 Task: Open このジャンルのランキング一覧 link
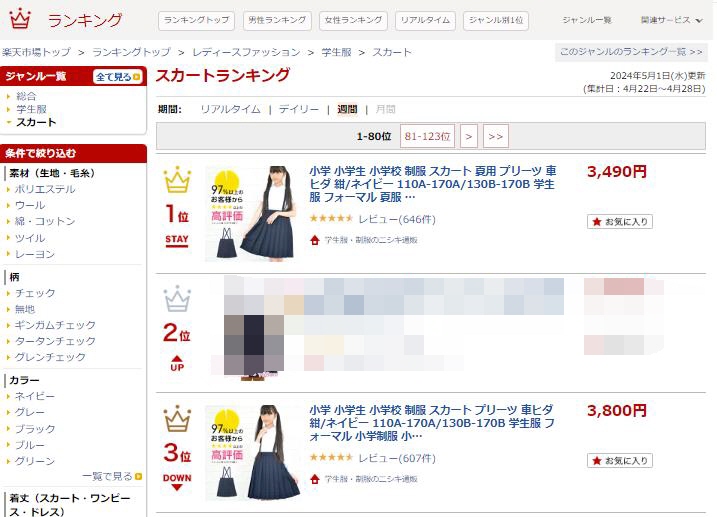[x=631, y=52]
